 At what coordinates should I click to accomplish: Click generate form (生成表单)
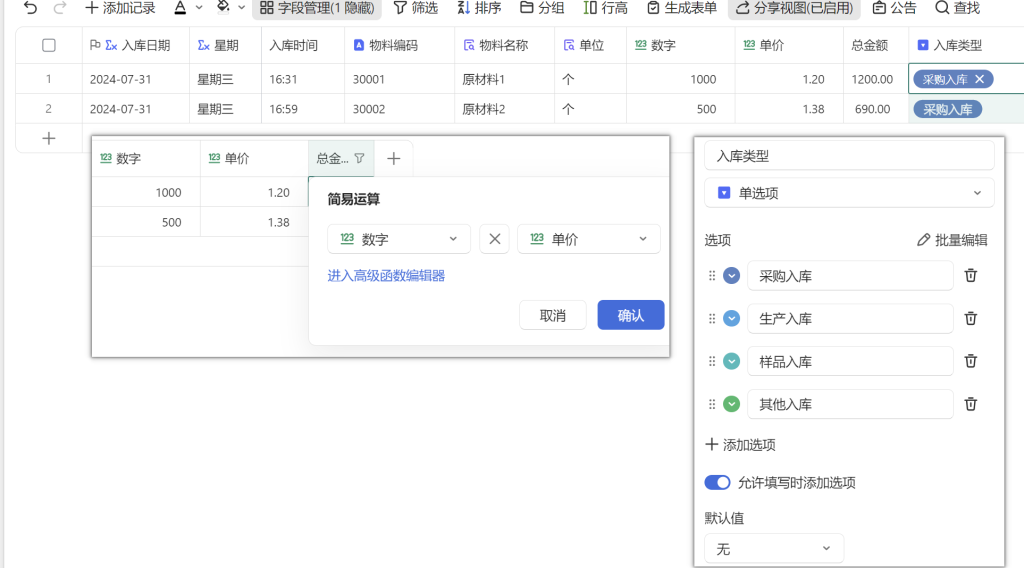tap(682, 8)
